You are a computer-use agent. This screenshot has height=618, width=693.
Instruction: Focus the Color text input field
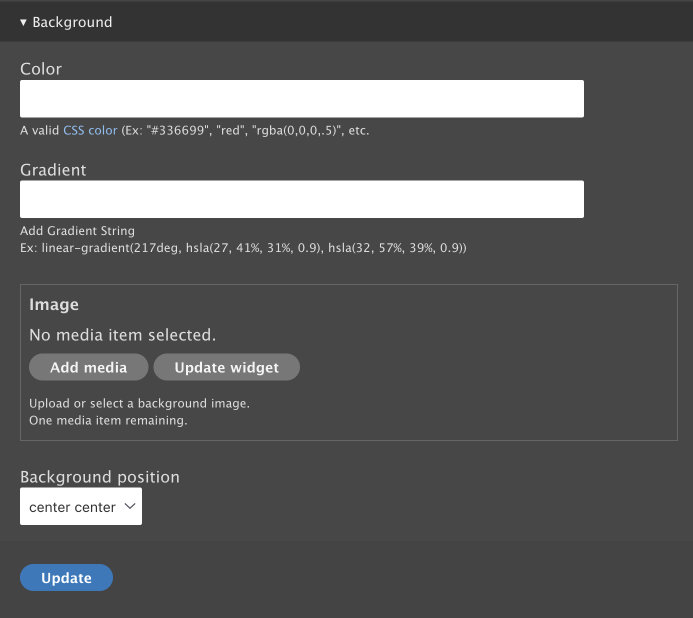pyautogui.click(x=301, y=99)
